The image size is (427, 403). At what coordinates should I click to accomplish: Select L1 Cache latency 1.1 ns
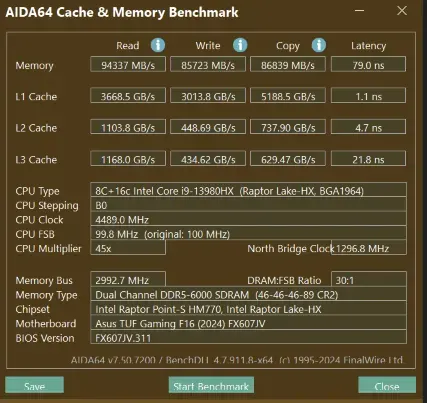[368, 96]
